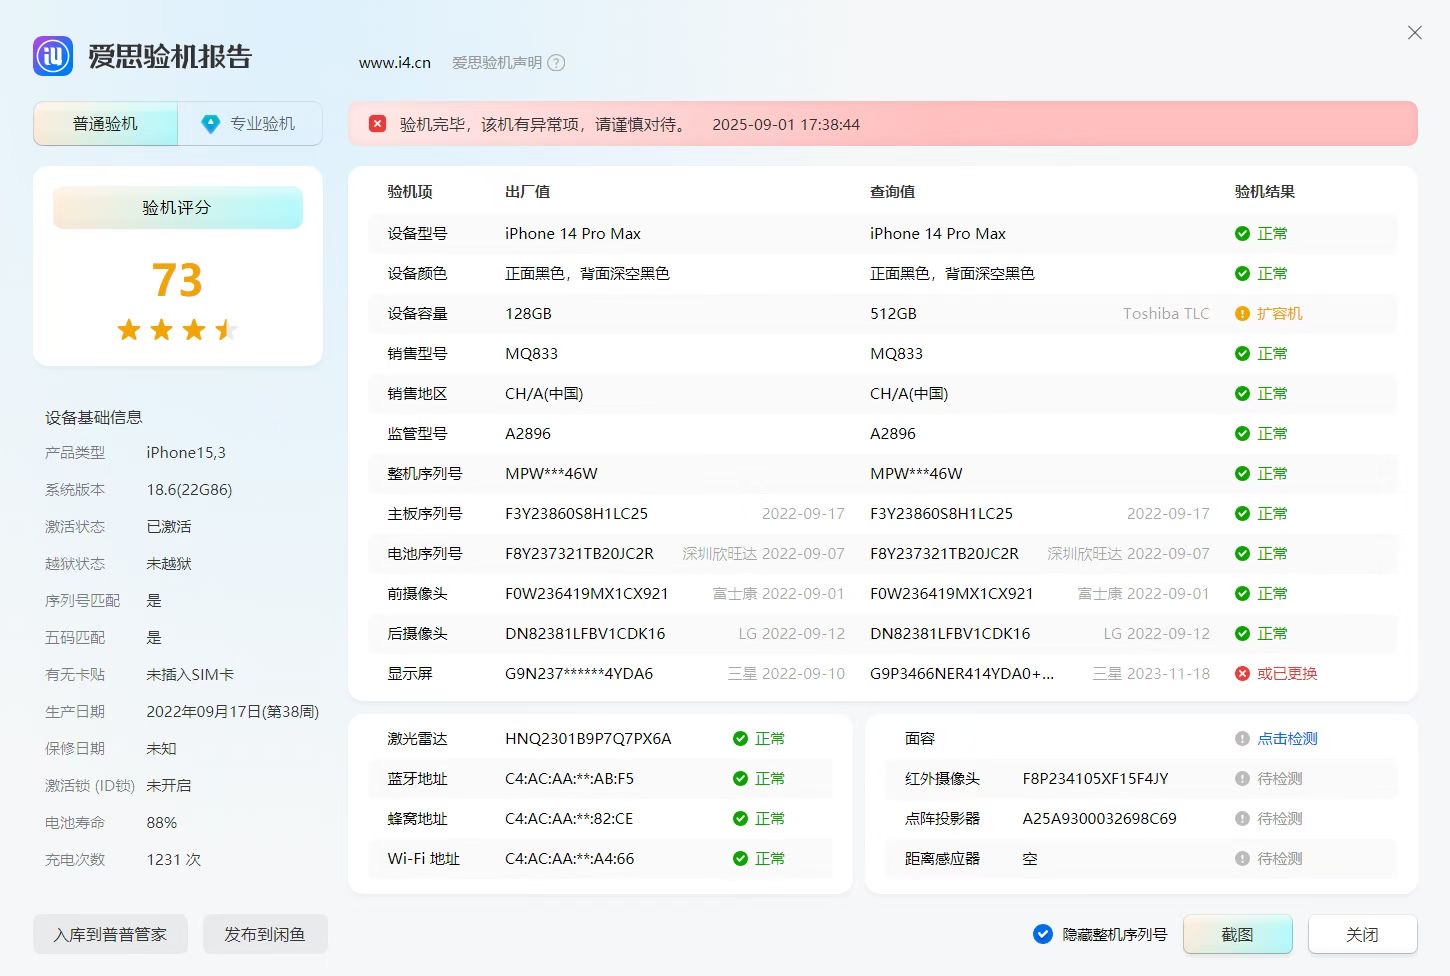Screen dimensions: 1450x976
Task: Click the 爱思验机声明 statement link
Action: (x=496, y=63)
